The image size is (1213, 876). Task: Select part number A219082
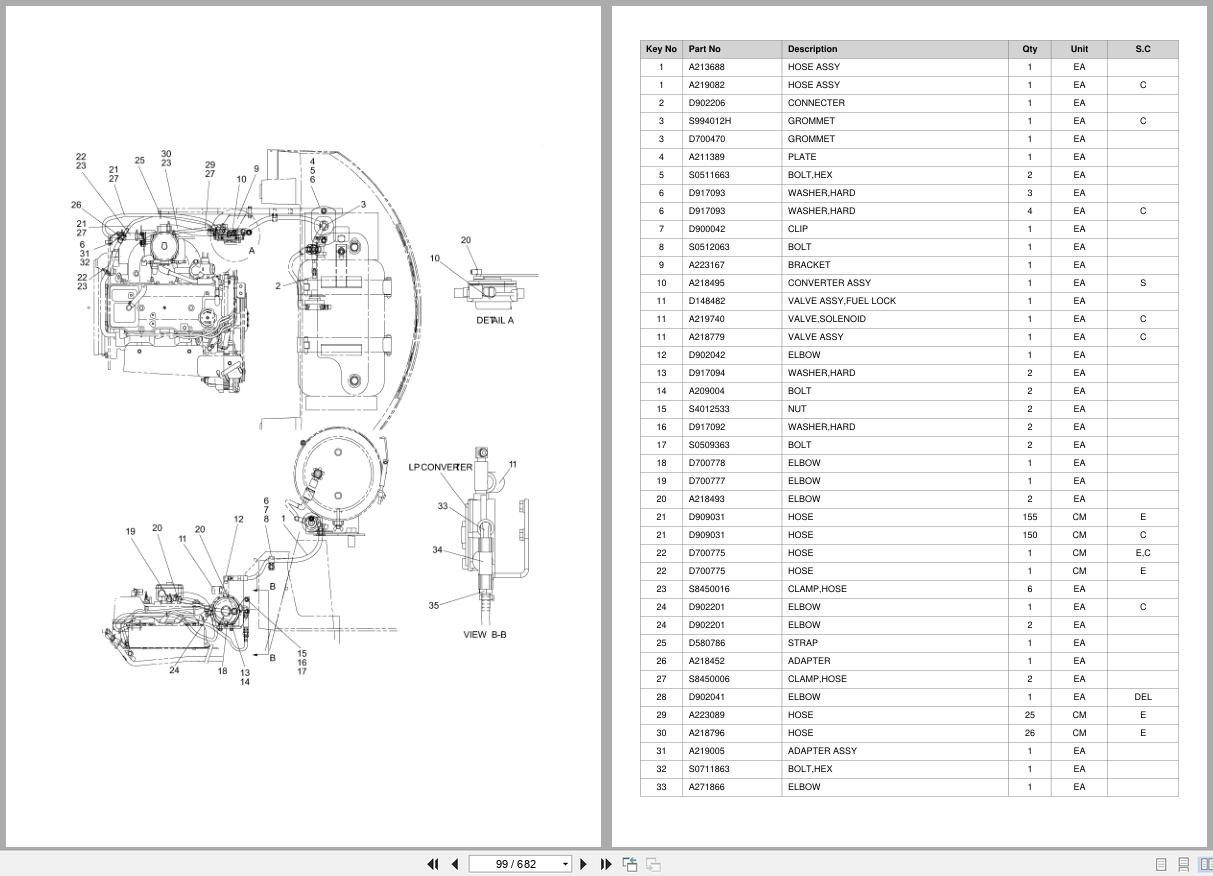coord(707,85)
